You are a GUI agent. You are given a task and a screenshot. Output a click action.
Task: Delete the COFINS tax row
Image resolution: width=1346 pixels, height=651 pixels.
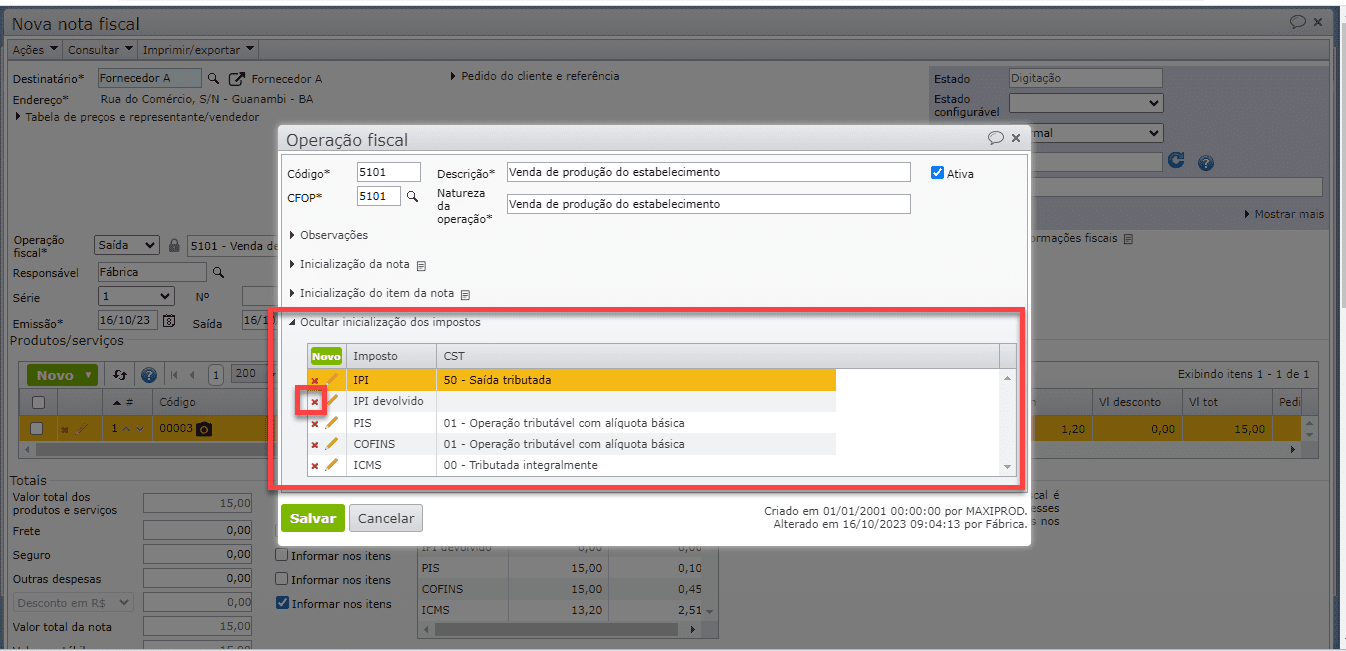315,445
